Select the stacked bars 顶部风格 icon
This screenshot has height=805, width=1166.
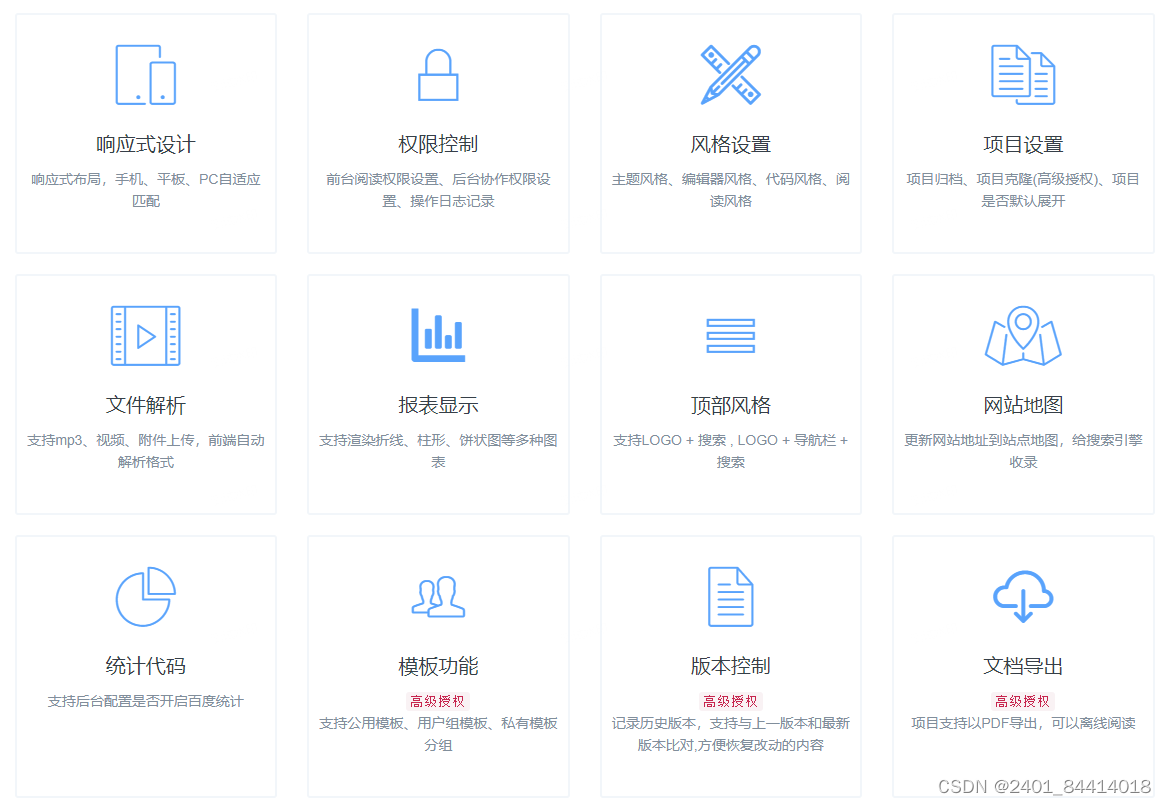(x=730, y=336)
